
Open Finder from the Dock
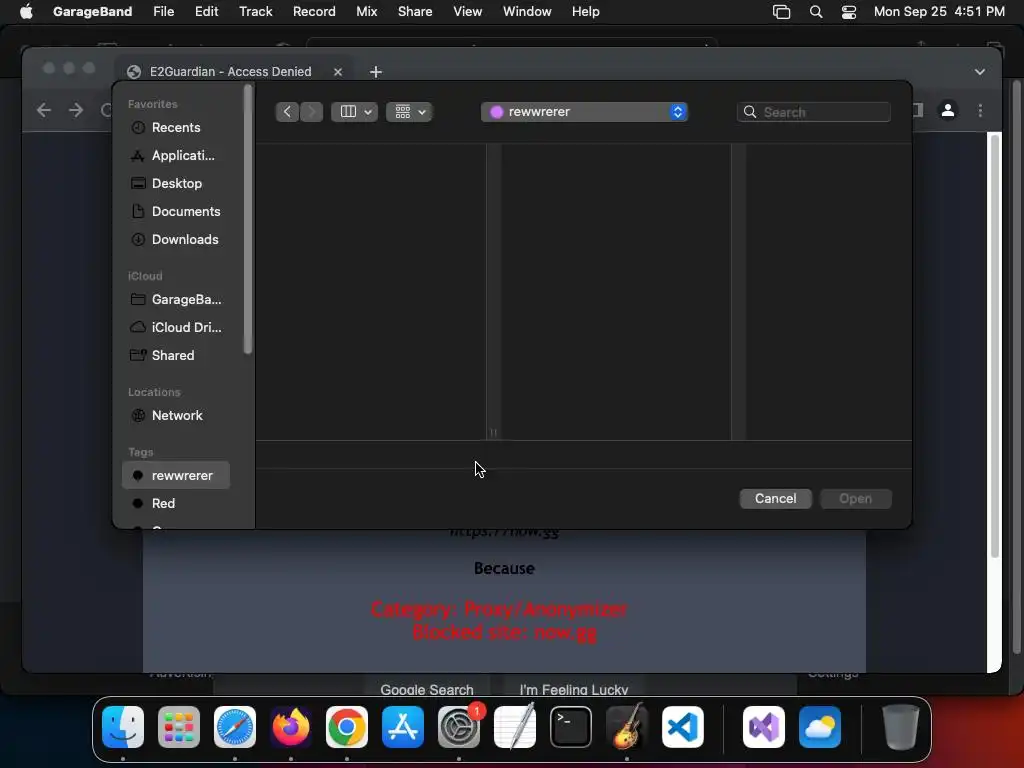(123, 727)
